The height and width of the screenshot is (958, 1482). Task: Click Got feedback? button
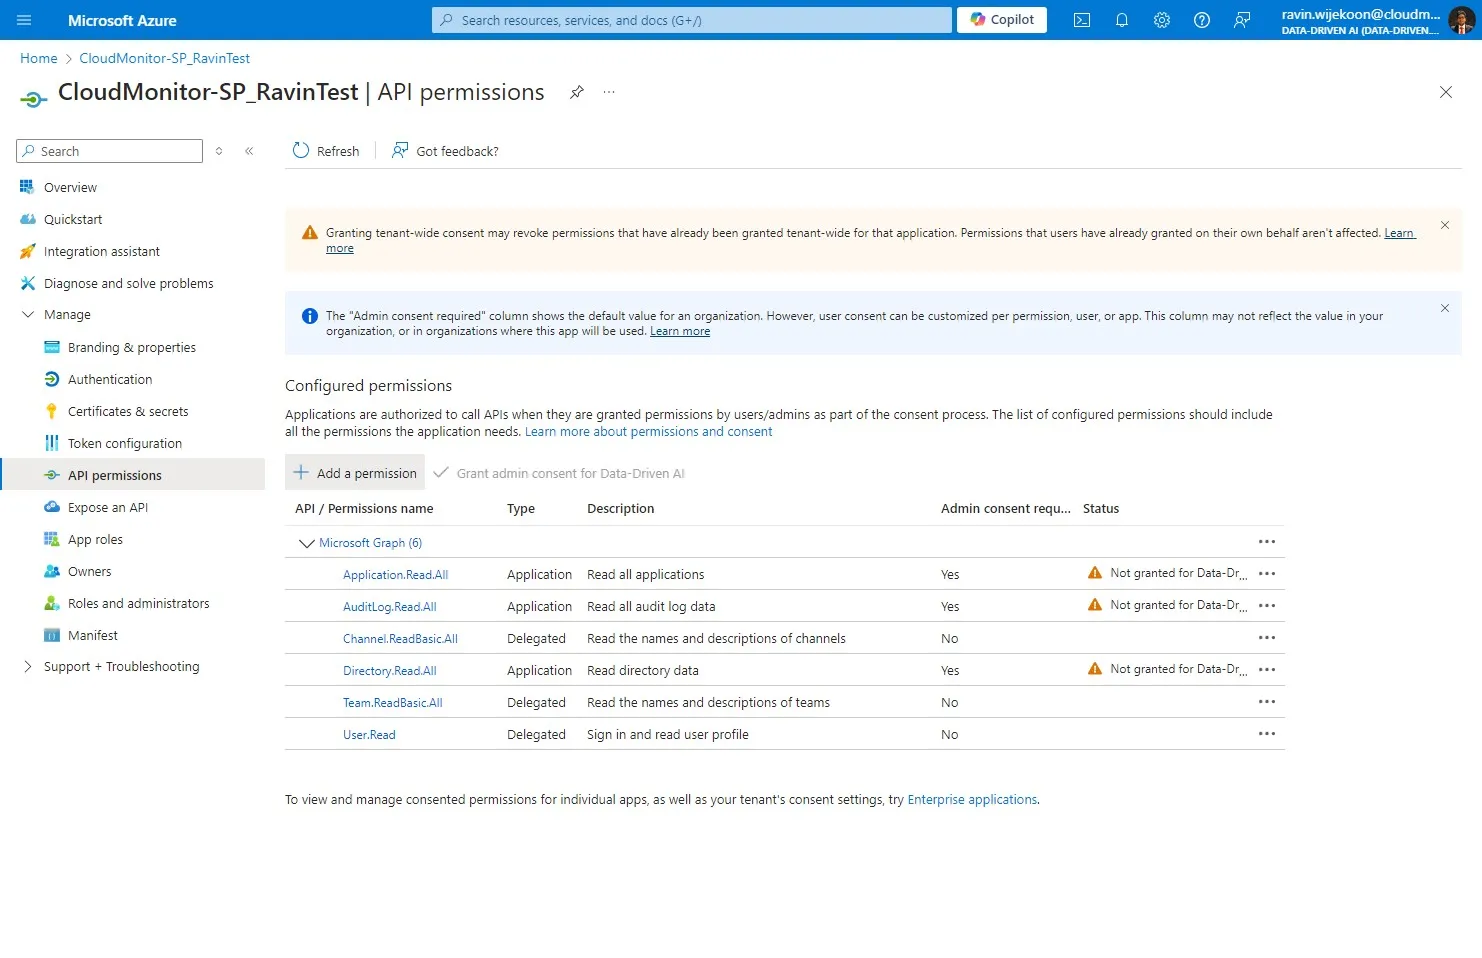(445, 151)
